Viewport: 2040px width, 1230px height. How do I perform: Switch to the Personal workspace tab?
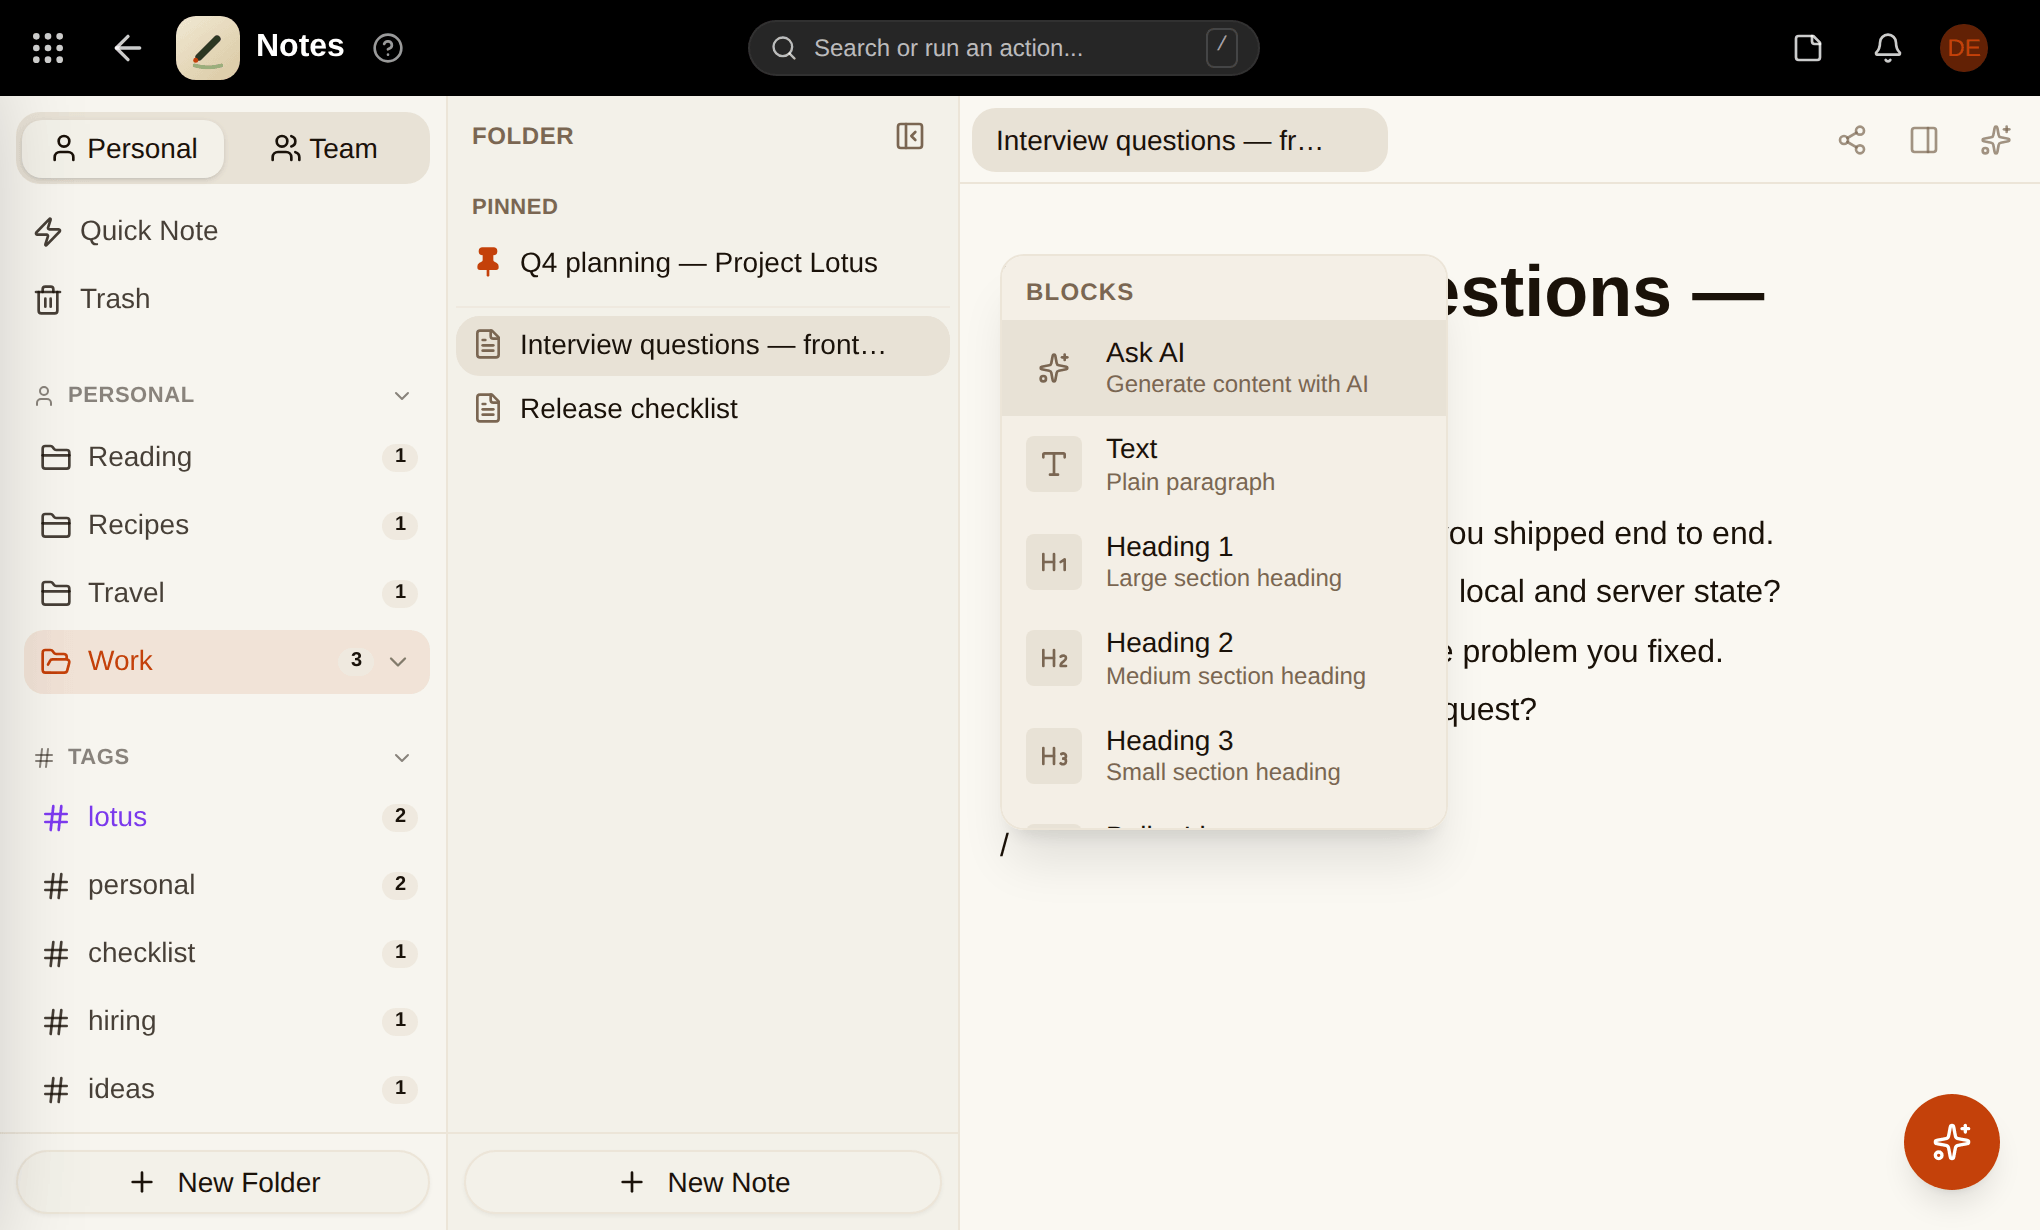click(x=124, y=149)
